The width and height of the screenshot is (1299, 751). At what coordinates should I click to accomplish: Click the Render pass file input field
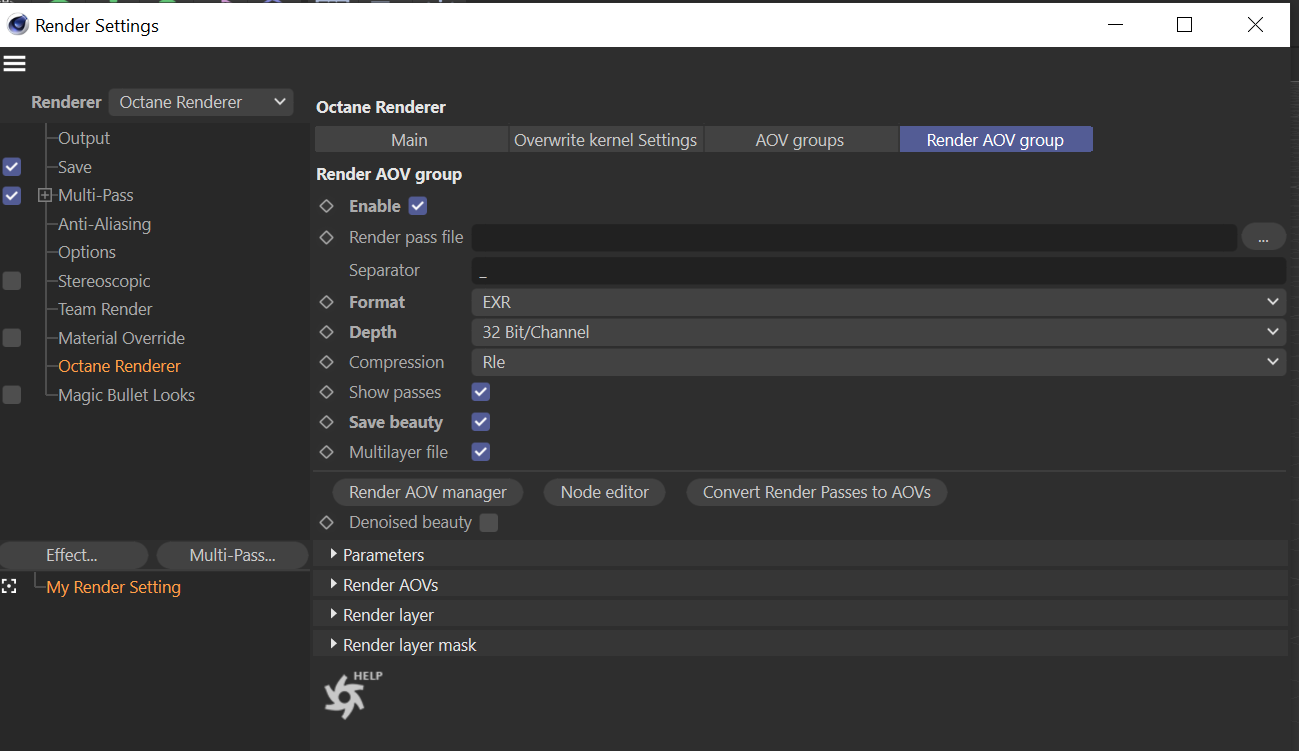coord(854,238)
